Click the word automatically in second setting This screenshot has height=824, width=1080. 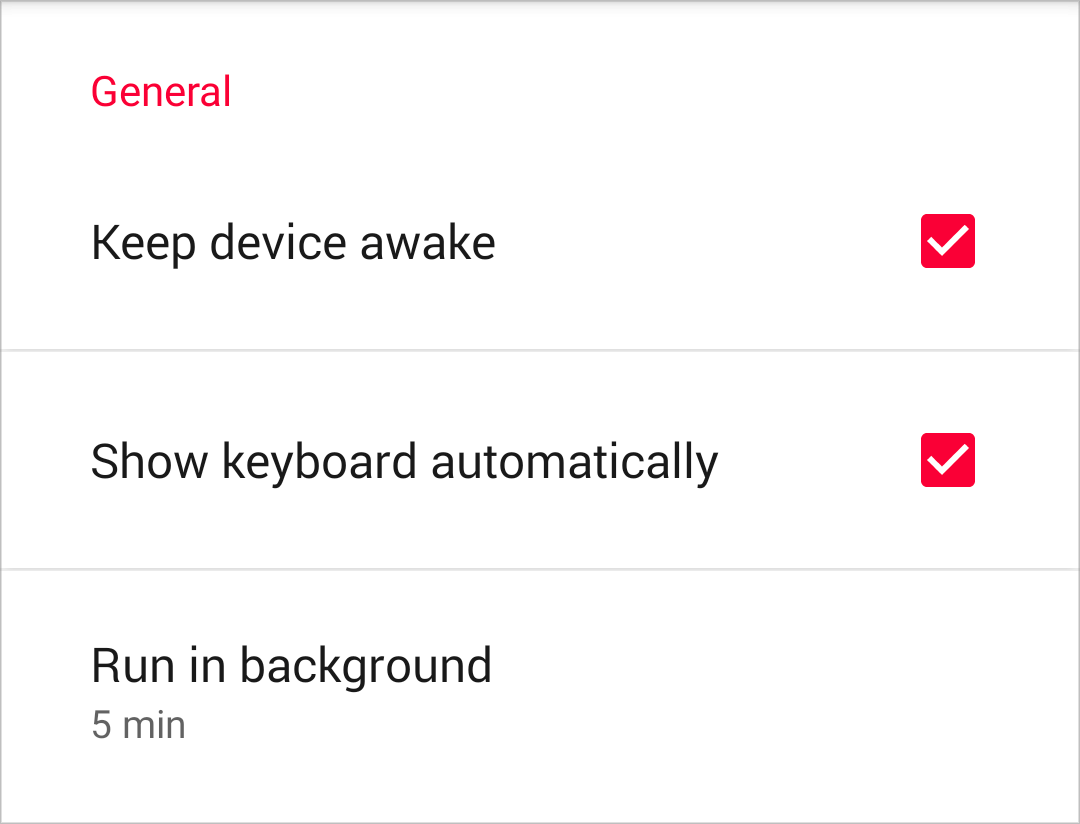click(574, 462)
